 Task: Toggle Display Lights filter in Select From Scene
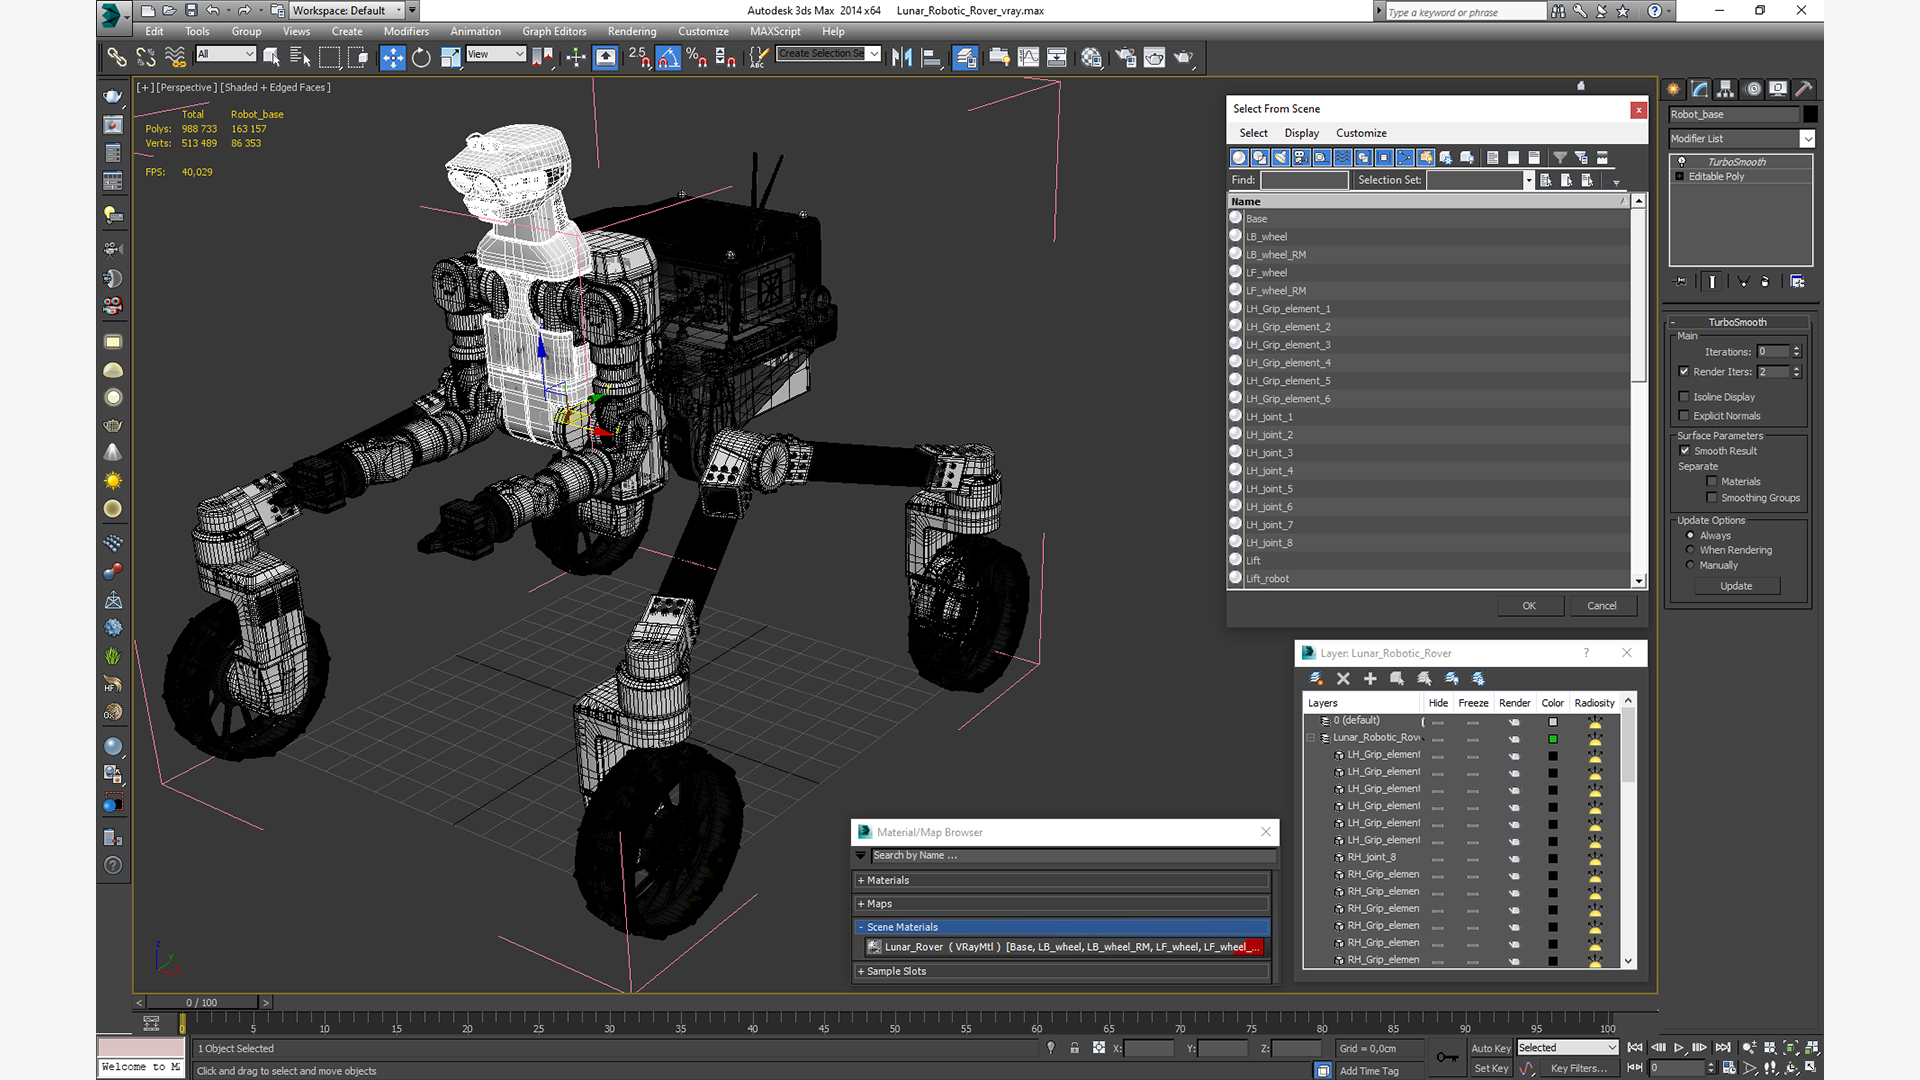click(1280, 158)
